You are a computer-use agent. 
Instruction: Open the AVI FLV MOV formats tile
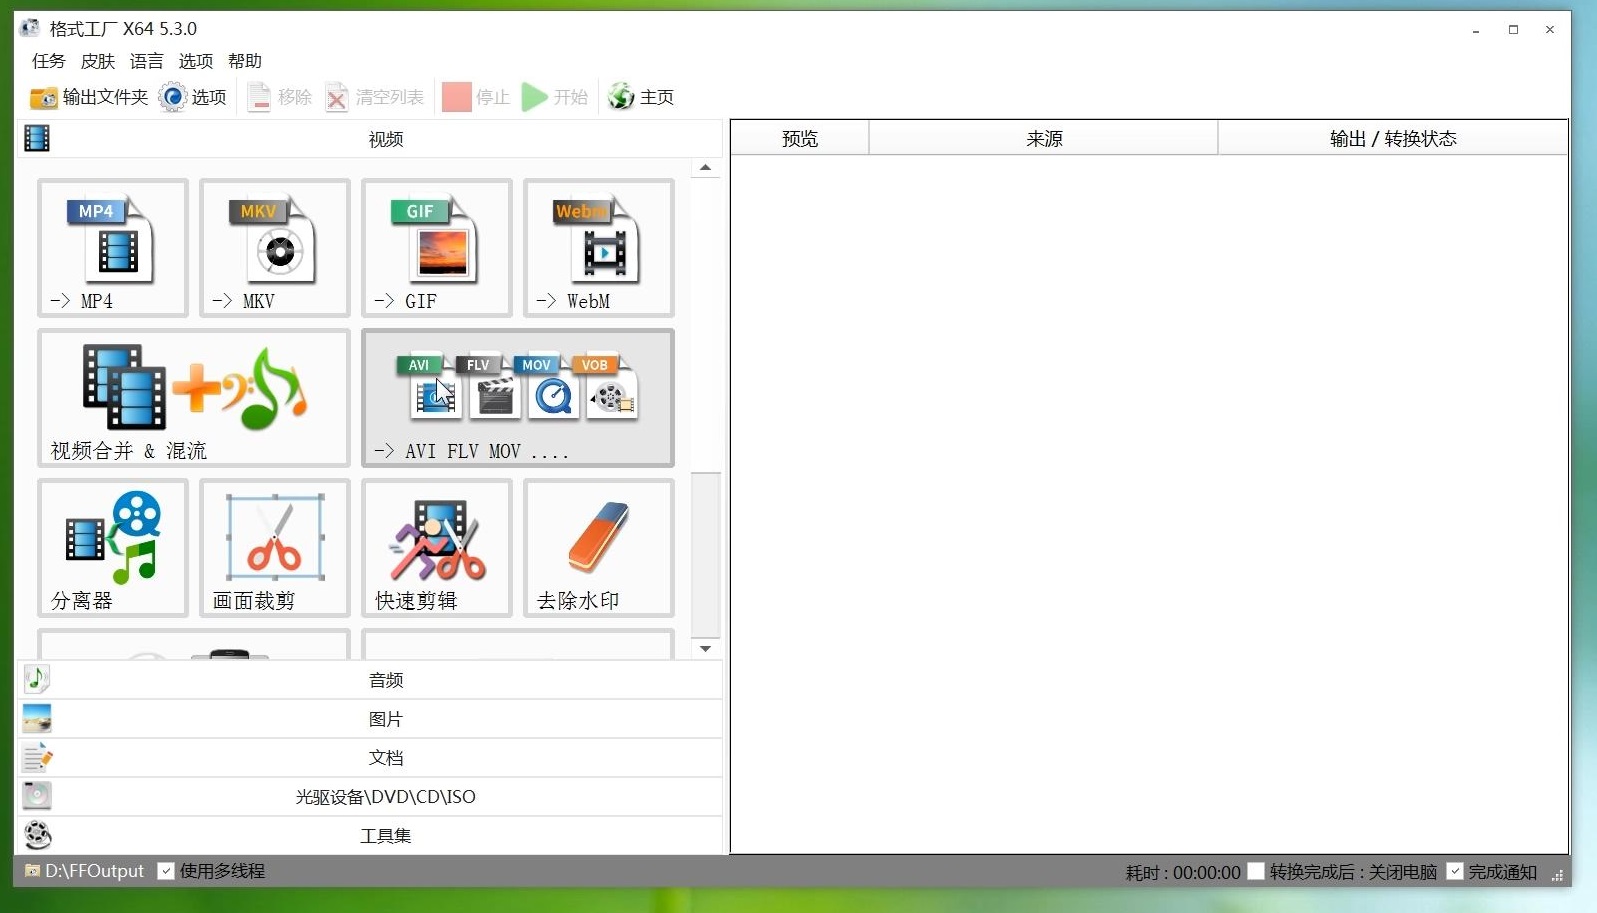pyautogui.click(x=518, y=398)
